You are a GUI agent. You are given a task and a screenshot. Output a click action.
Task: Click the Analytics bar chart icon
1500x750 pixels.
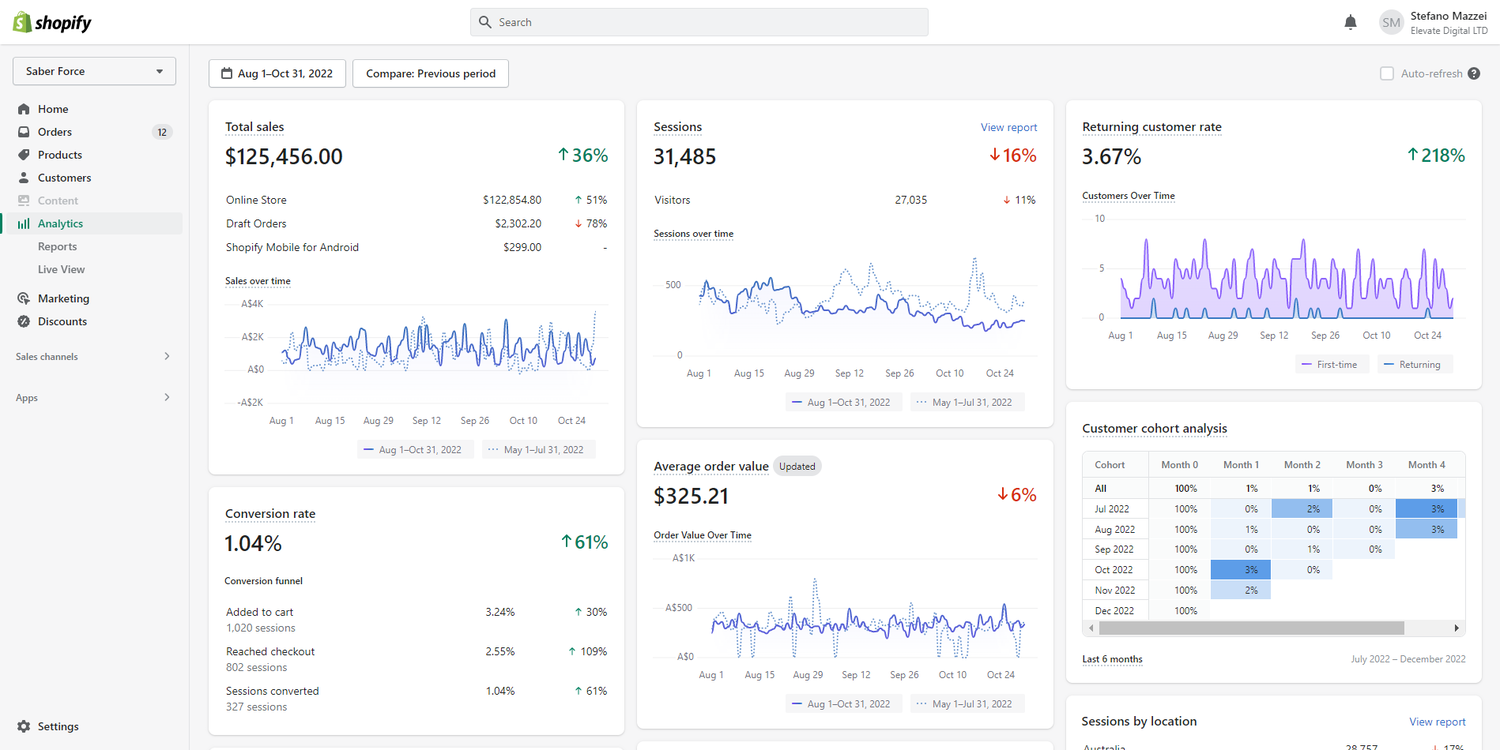click(24, 224)
